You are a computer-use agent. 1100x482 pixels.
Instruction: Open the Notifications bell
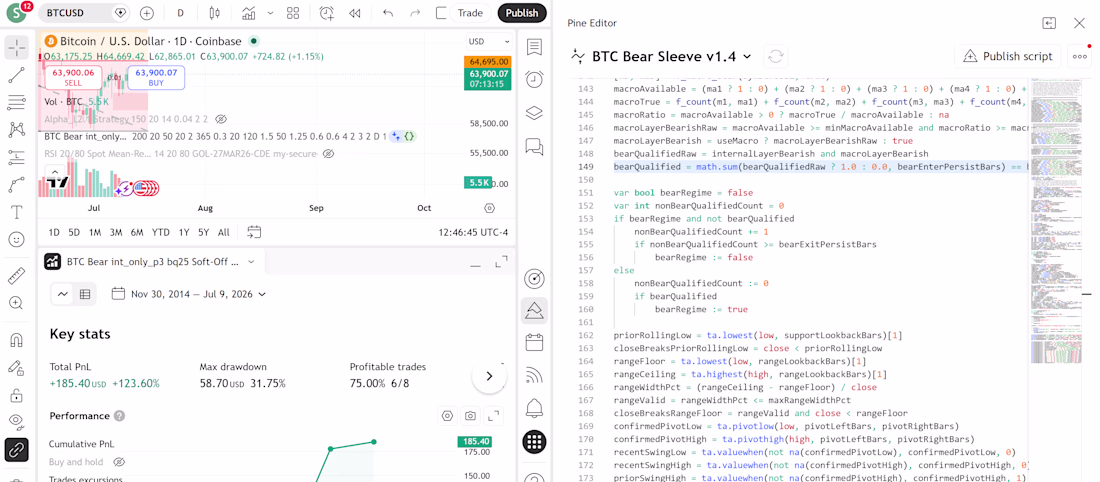[x=535, y=407]
